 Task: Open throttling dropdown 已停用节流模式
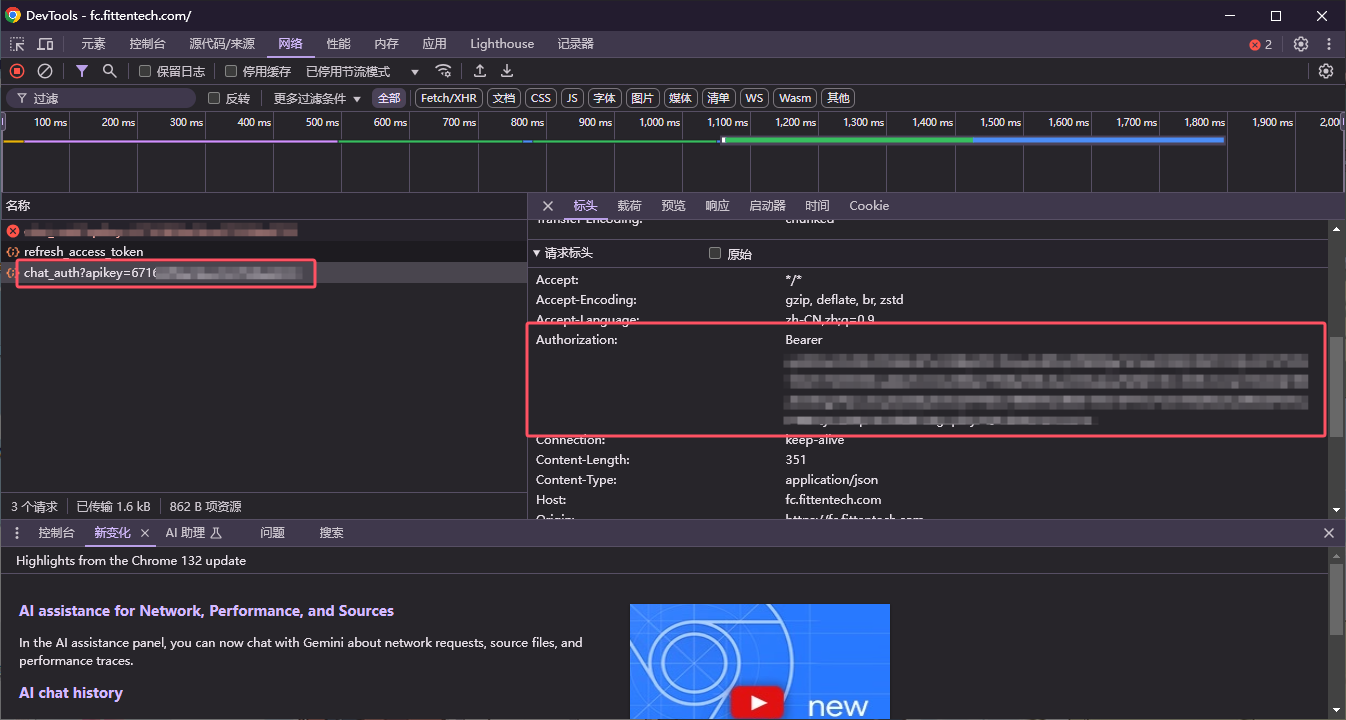coord(363,72)
